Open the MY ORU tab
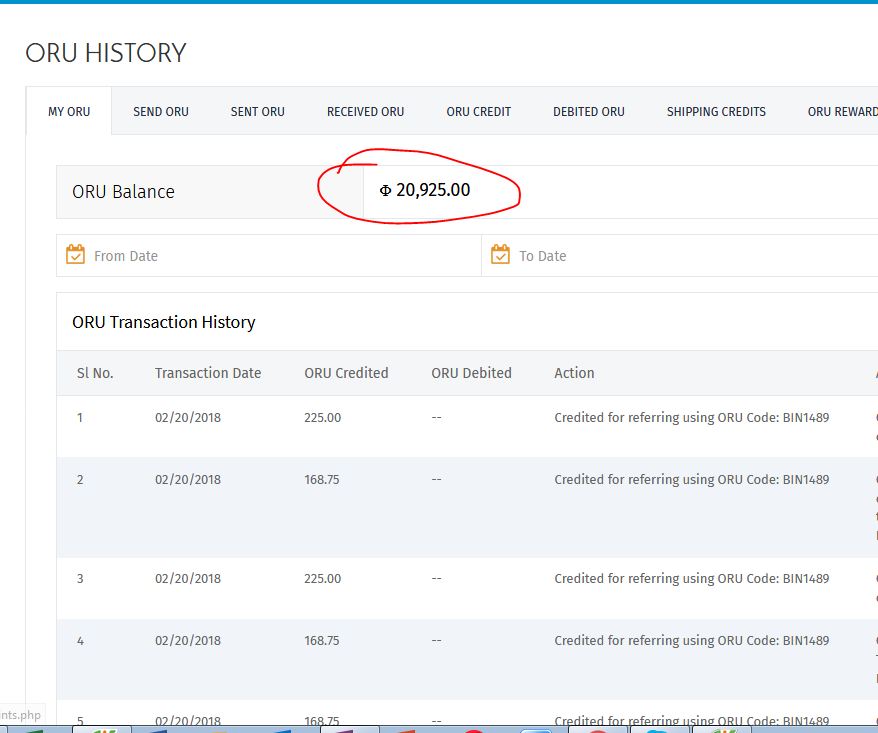Screen dimensions: 878x733 coord(69,111)
